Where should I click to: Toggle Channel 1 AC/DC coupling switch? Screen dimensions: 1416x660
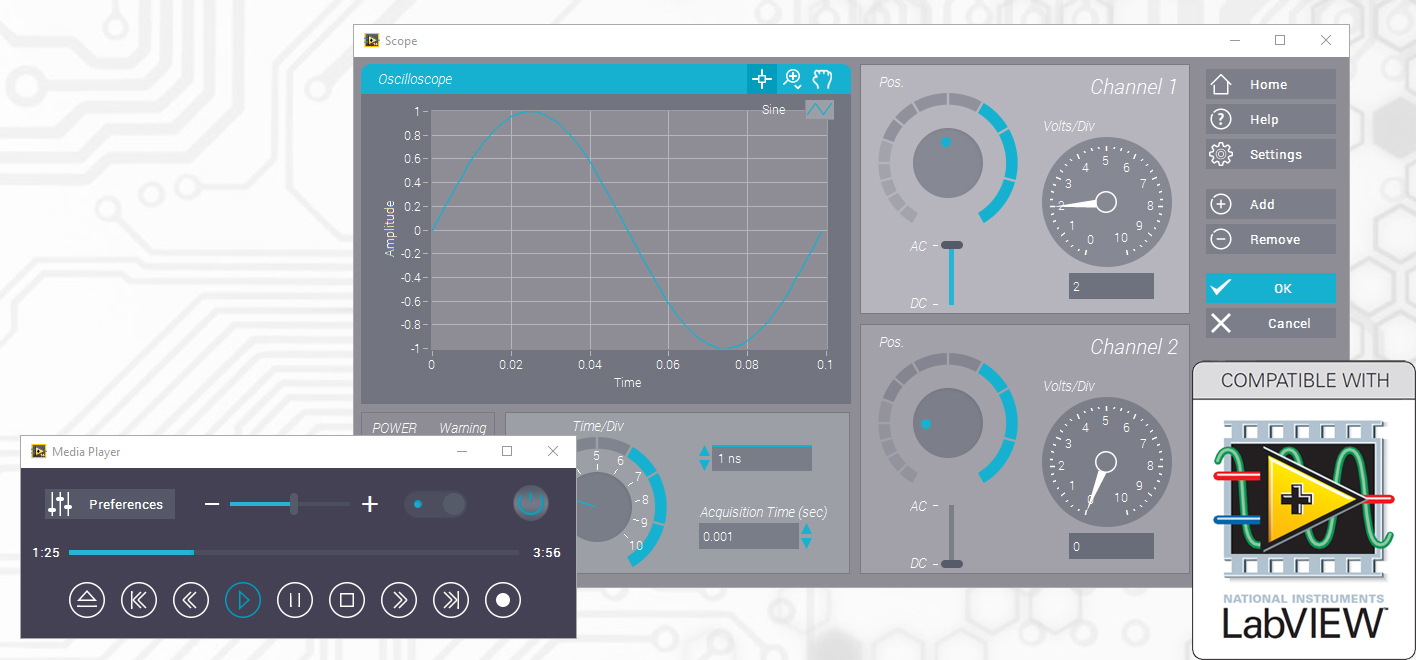952,273
